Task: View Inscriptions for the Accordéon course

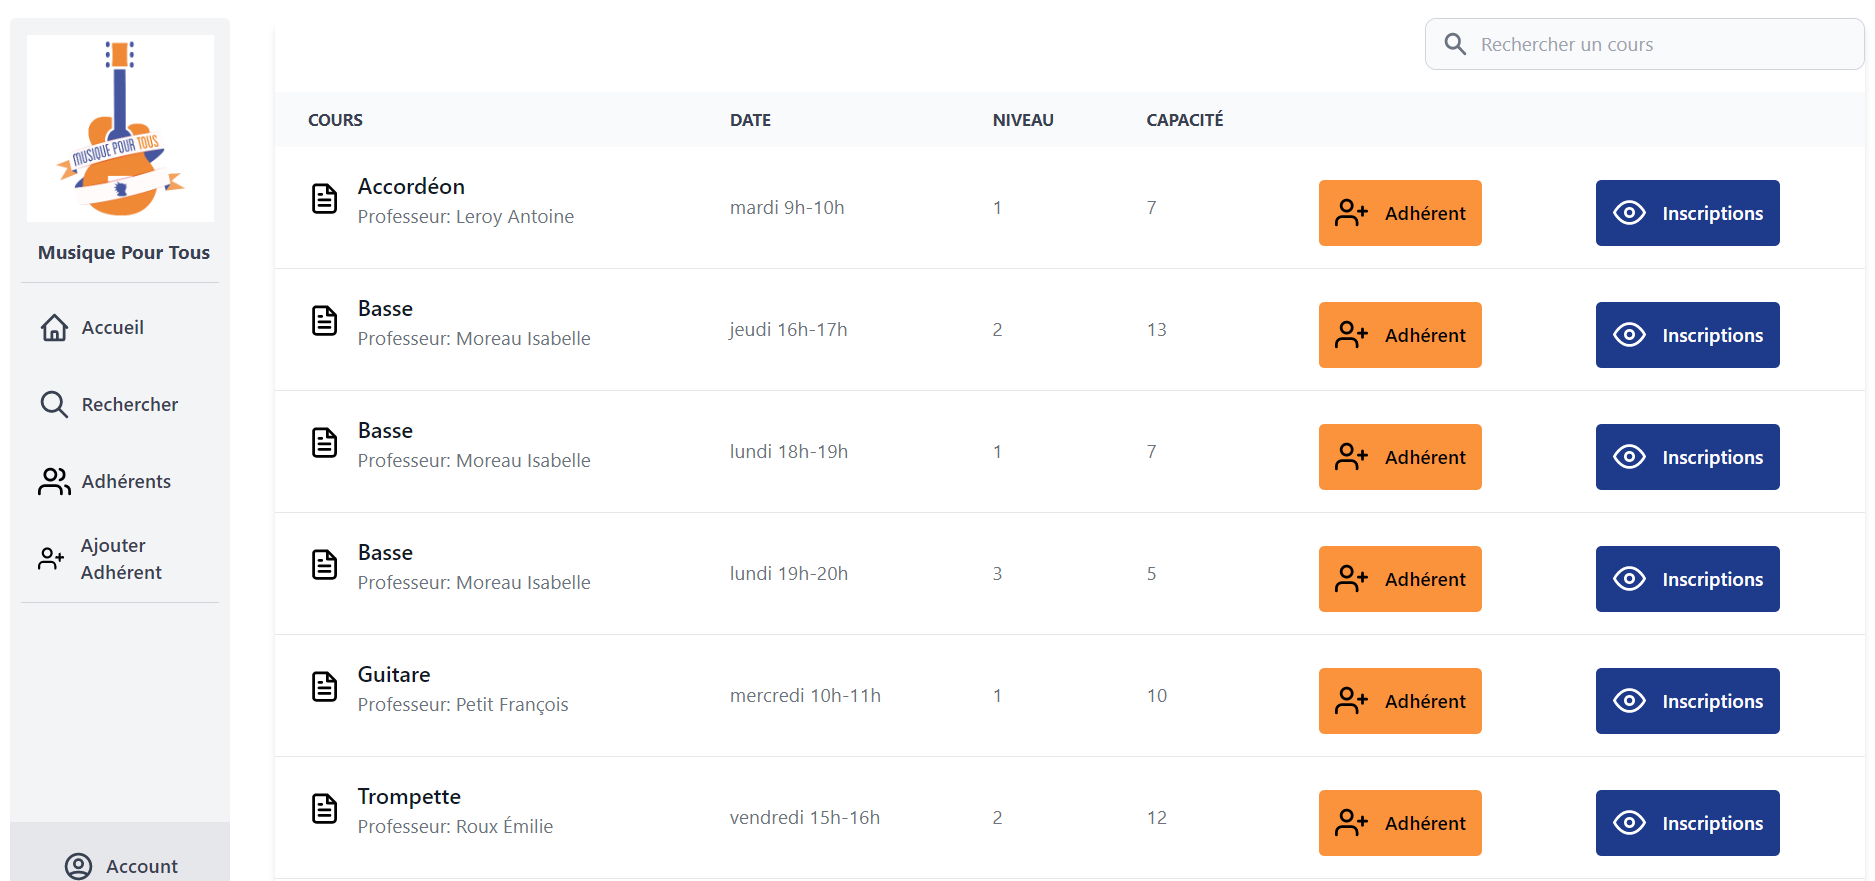Action: click(x=1687, y=213)
